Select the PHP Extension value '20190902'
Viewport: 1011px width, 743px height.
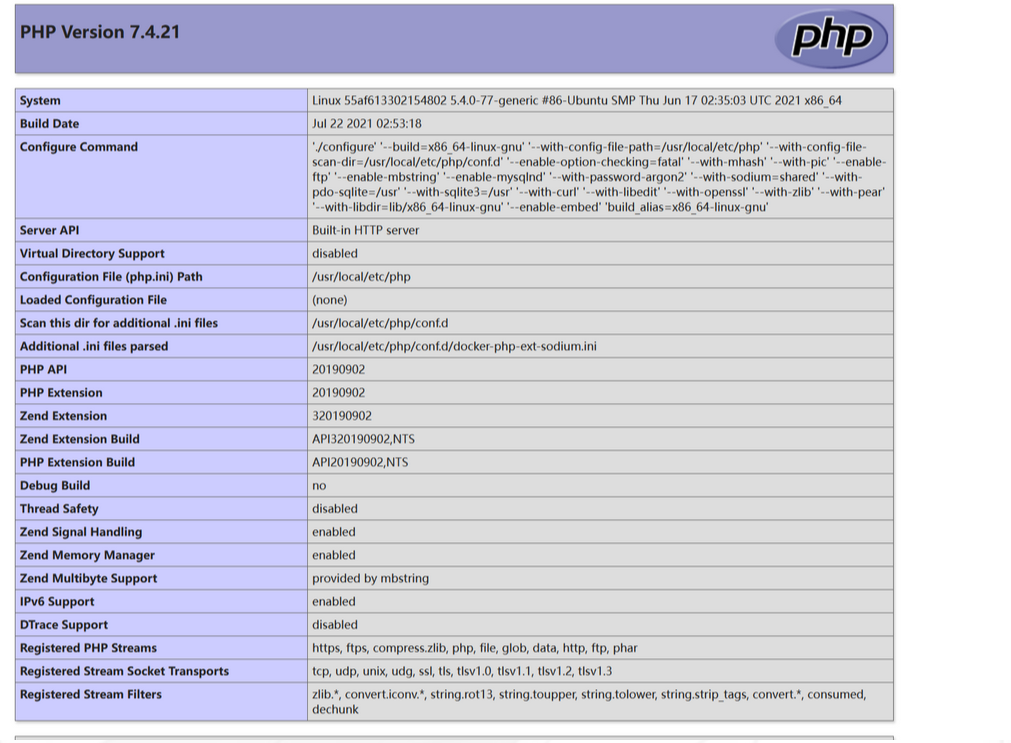tap(339, 393)
